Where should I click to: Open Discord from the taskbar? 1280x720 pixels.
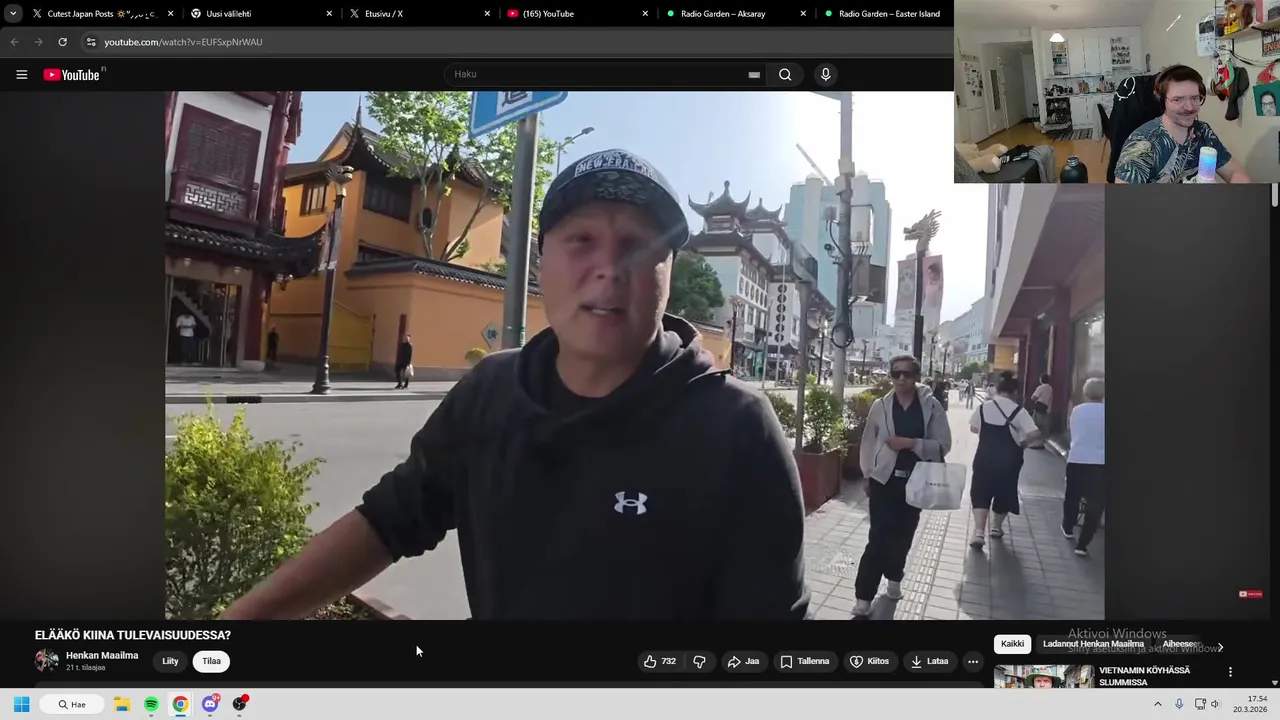210,704
